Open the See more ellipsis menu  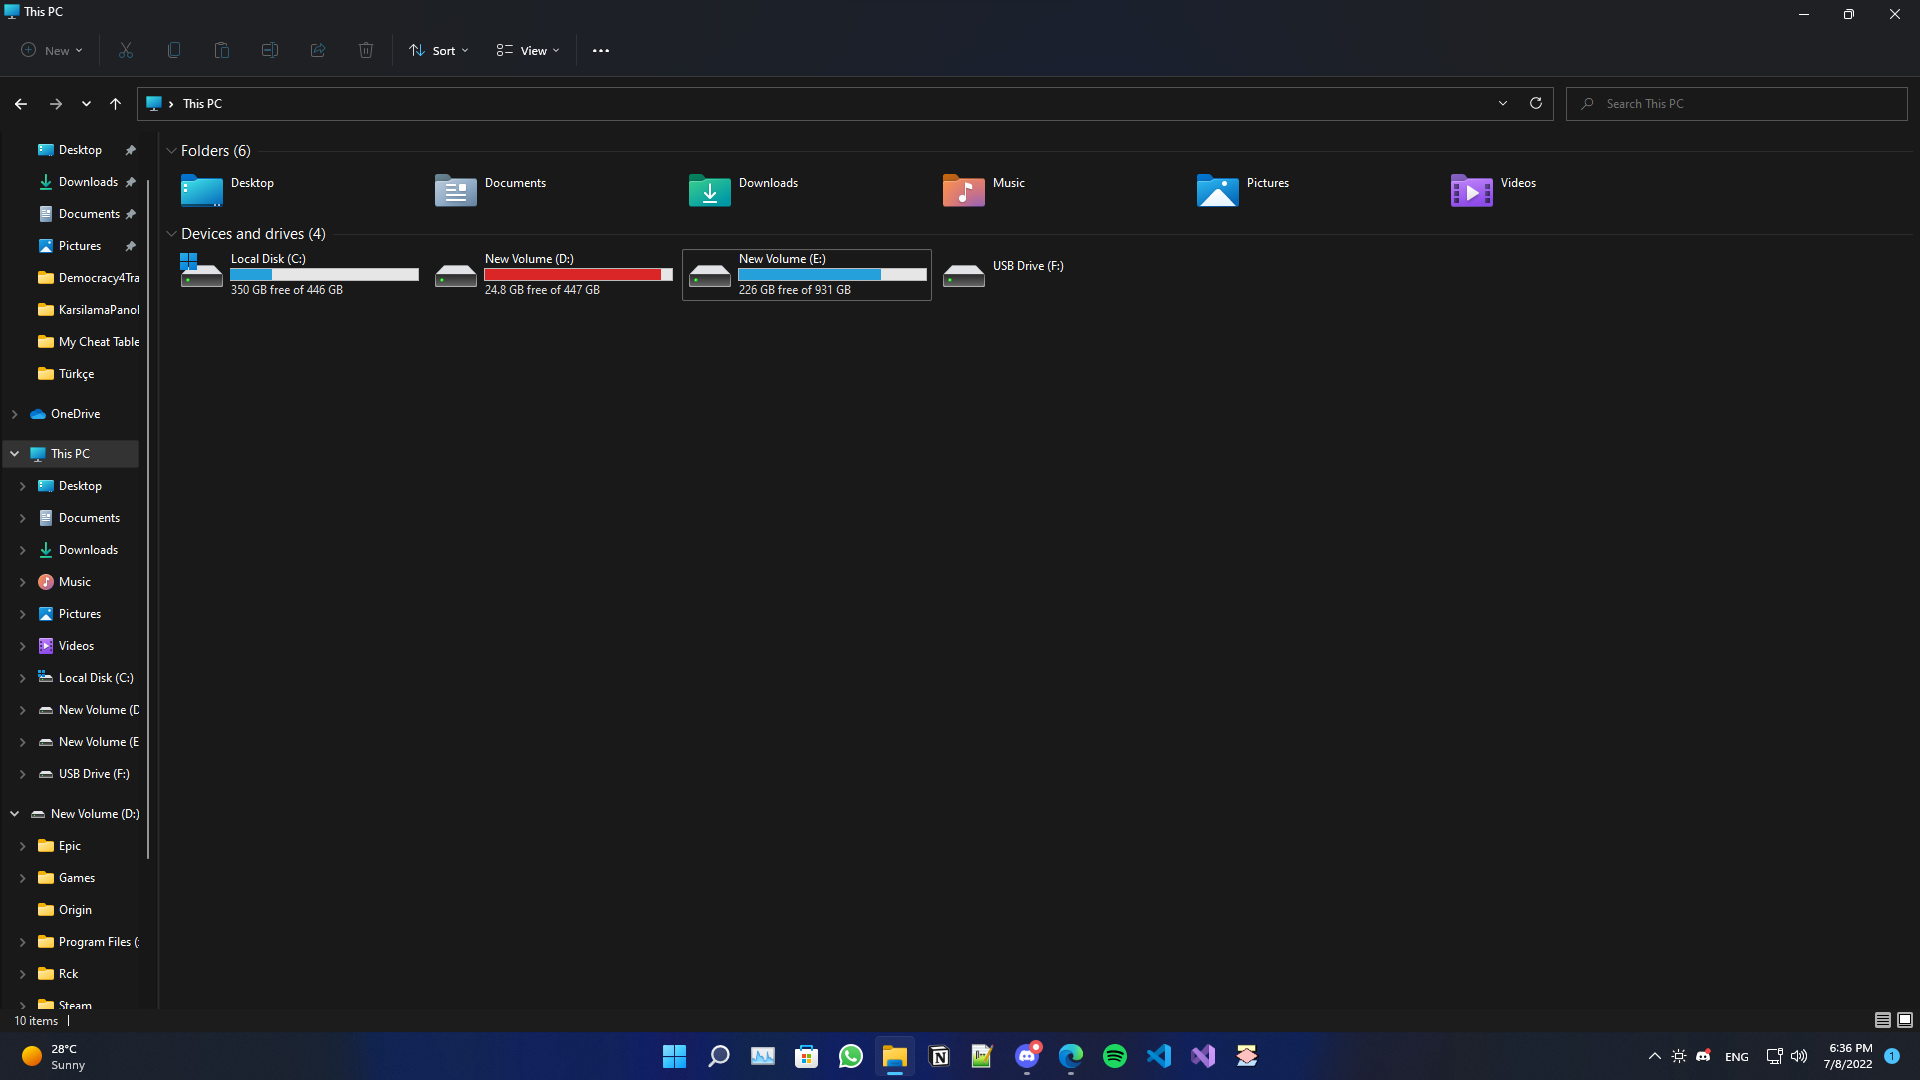pos(600,50)
